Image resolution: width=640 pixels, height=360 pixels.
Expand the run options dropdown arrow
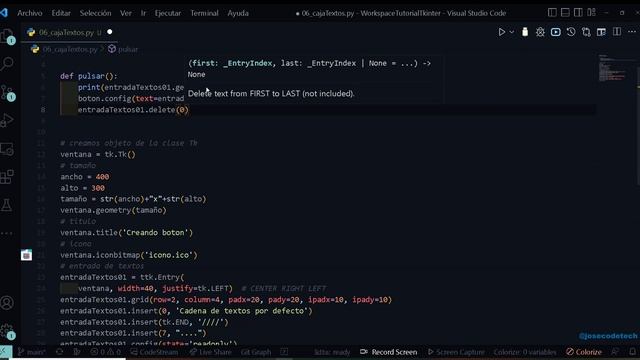click(x=511, y=32)
